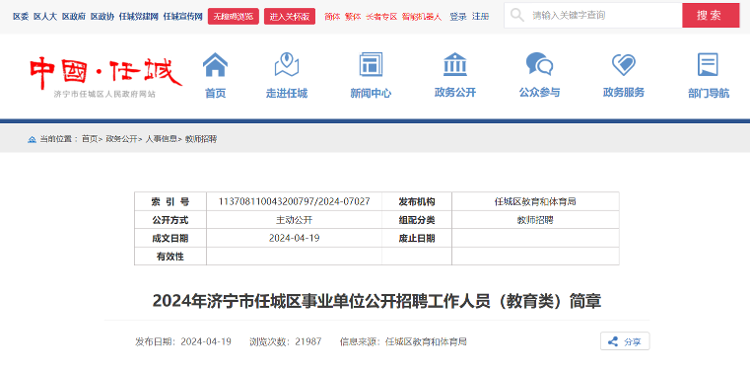
Task: Click the 公开方式 table label
Action: pyautogui.click(x=170, y=220)
